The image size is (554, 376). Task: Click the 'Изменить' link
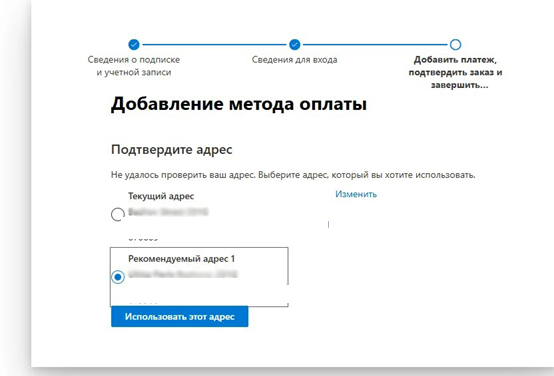pos(356,194)
